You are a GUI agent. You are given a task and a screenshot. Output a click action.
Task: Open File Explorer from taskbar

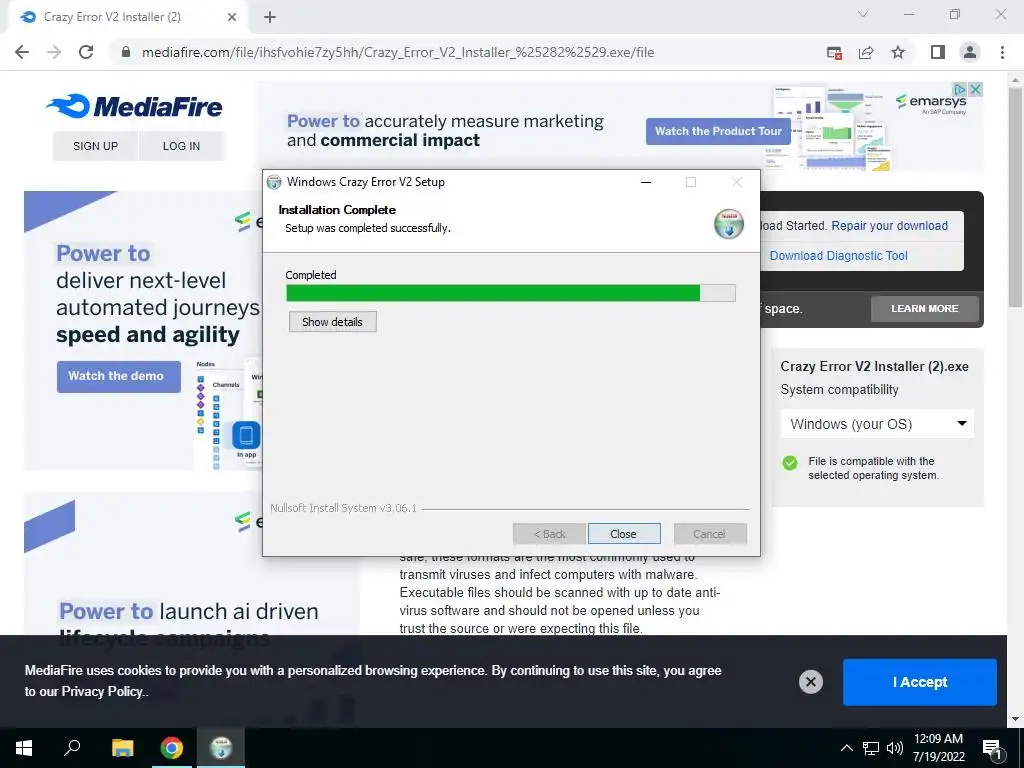click(x=122, y=748)
